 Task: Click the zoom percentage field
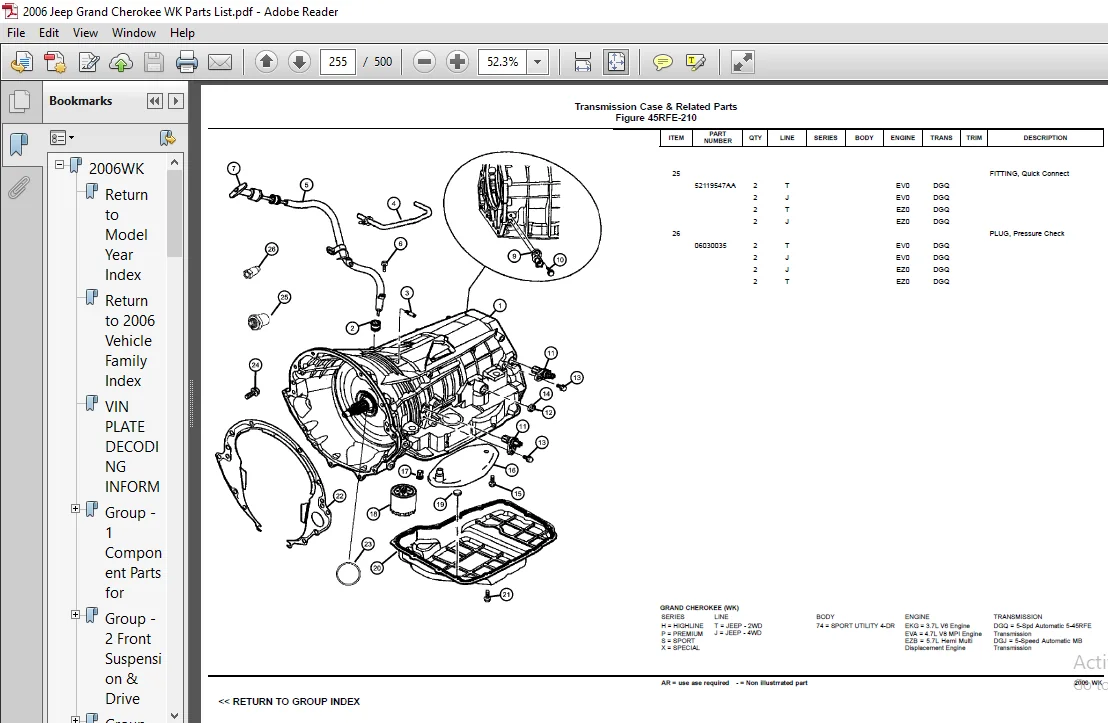tap(502, 62)
